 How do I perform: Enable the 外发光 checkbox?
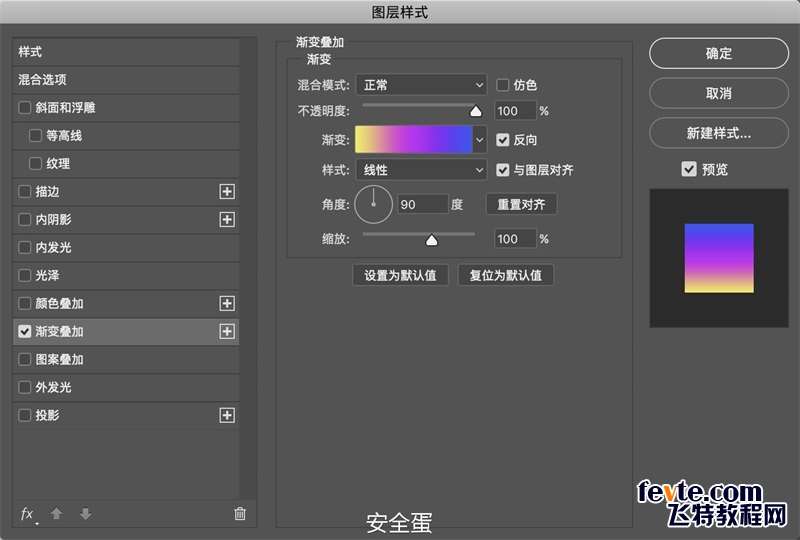click(x=24, y=387)
